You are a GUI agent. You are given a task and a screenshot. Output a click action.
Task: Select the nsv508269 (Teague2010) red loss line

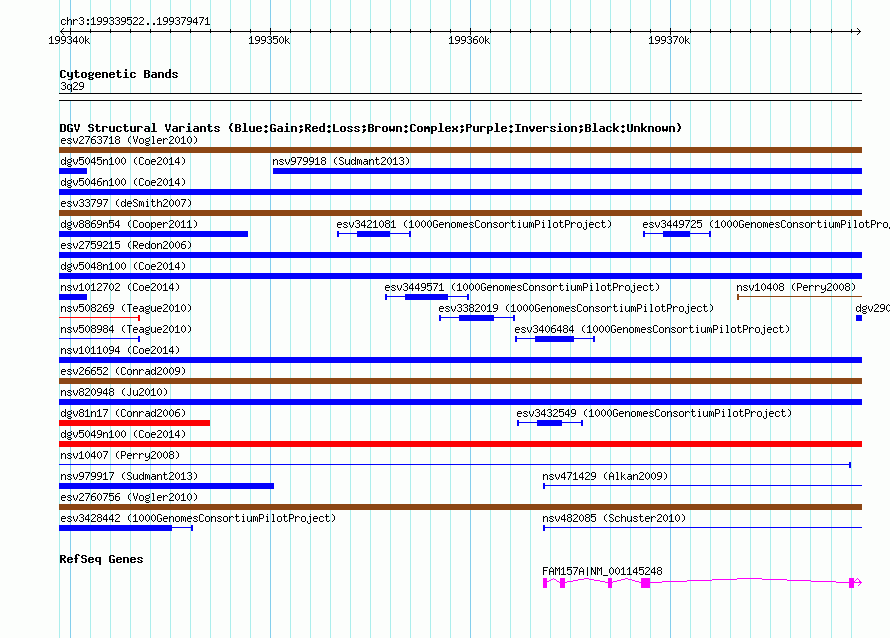[99, 318]
